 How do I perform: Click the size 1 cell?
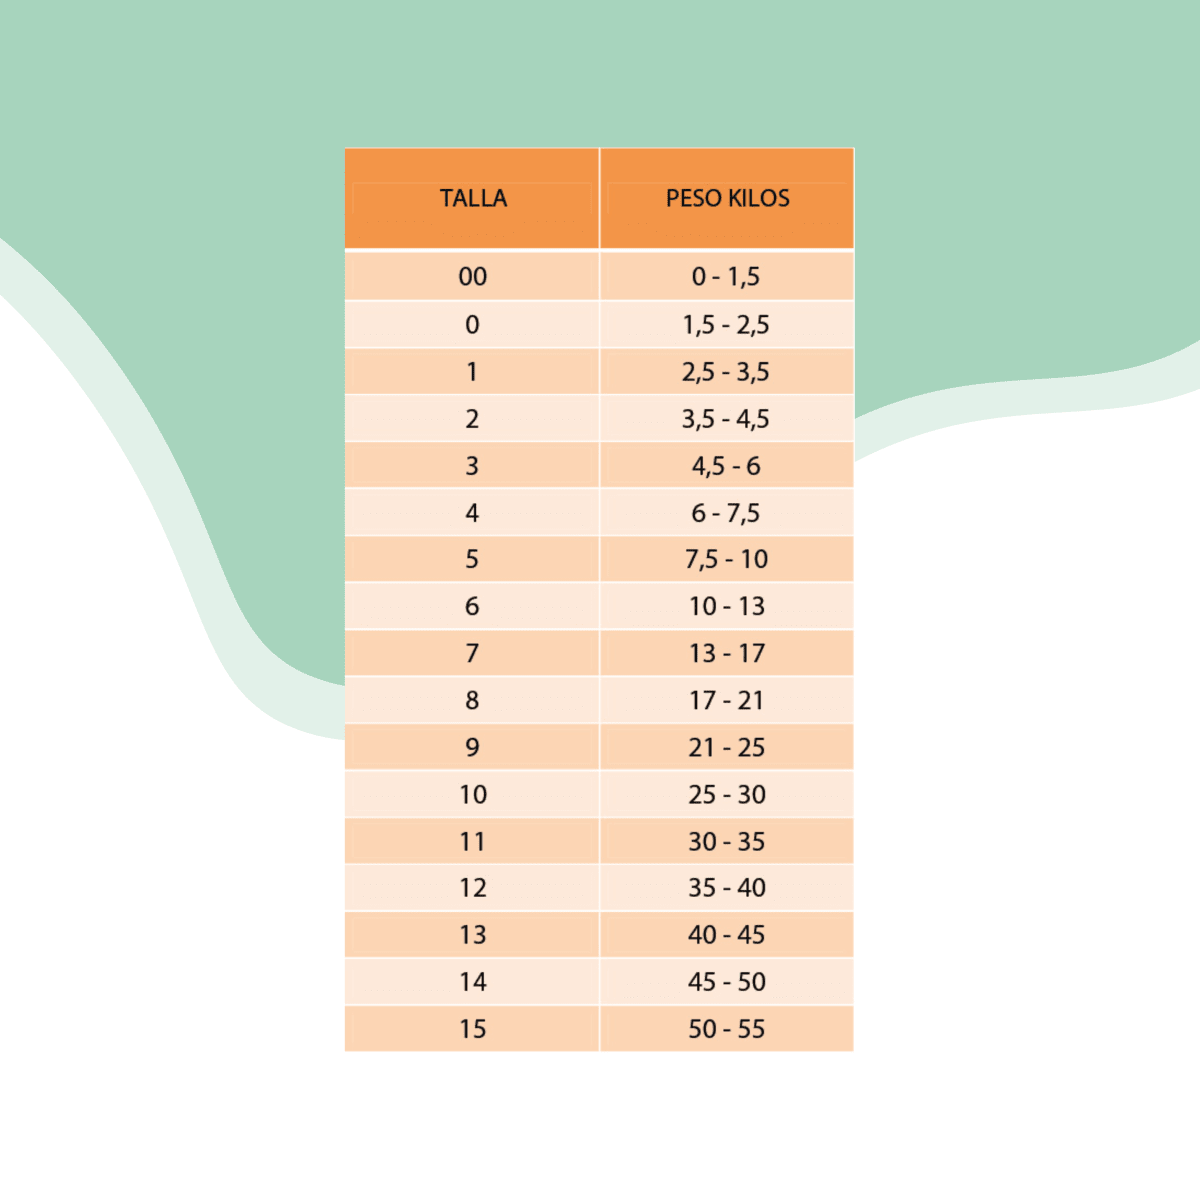[x=472, y=371]
